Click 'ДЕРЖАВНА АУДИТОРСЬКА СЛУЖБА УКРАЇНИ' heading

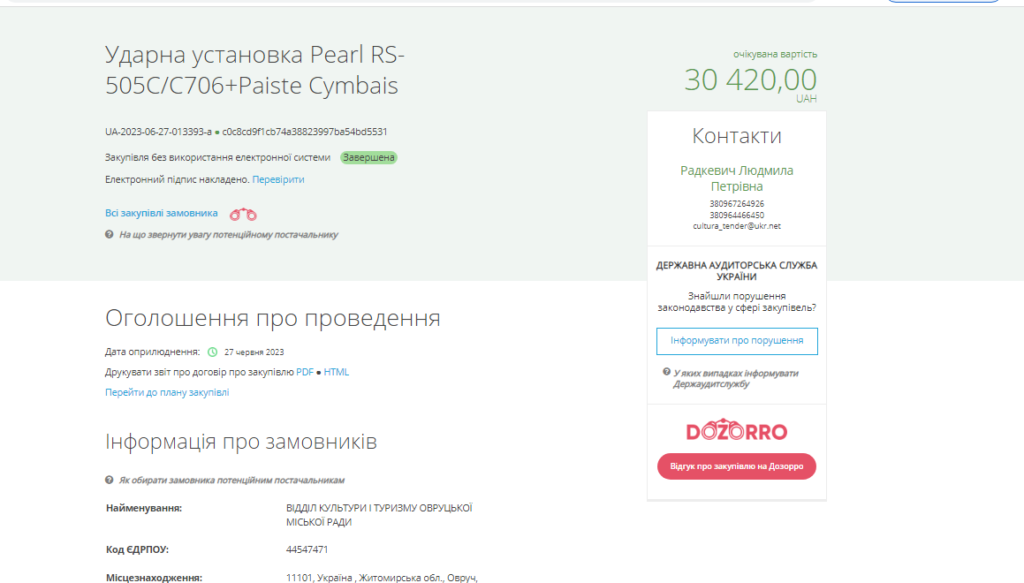(737, 271)
